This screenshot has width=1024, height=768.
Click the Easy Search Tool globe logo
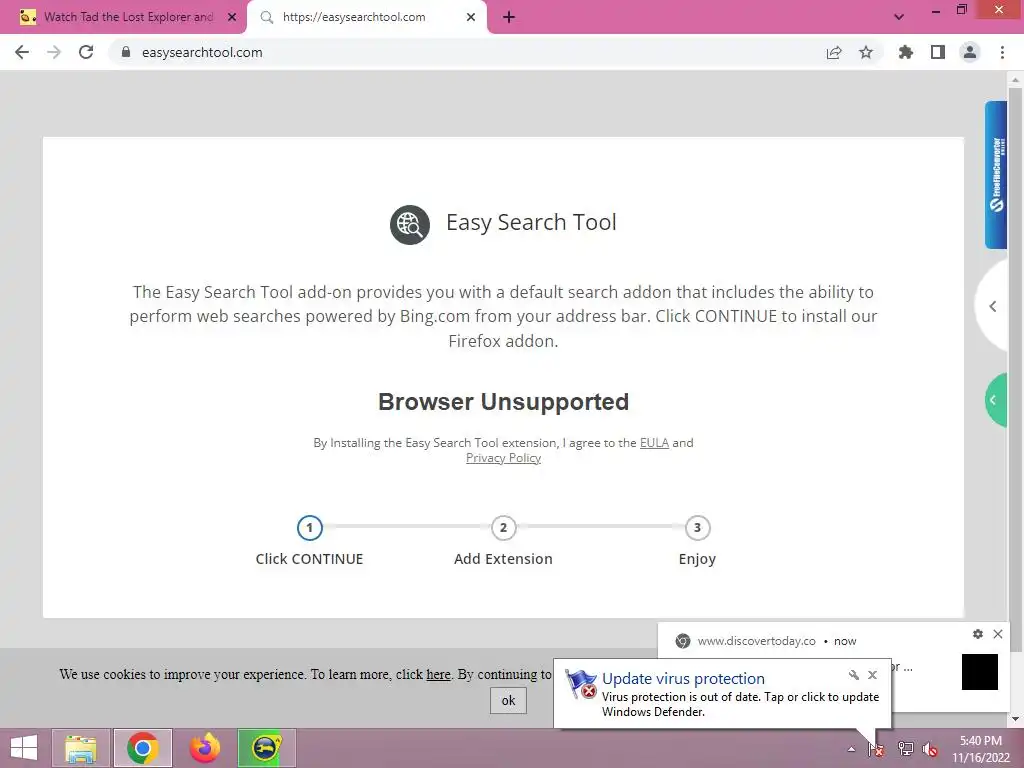click(x=409, y=225)
